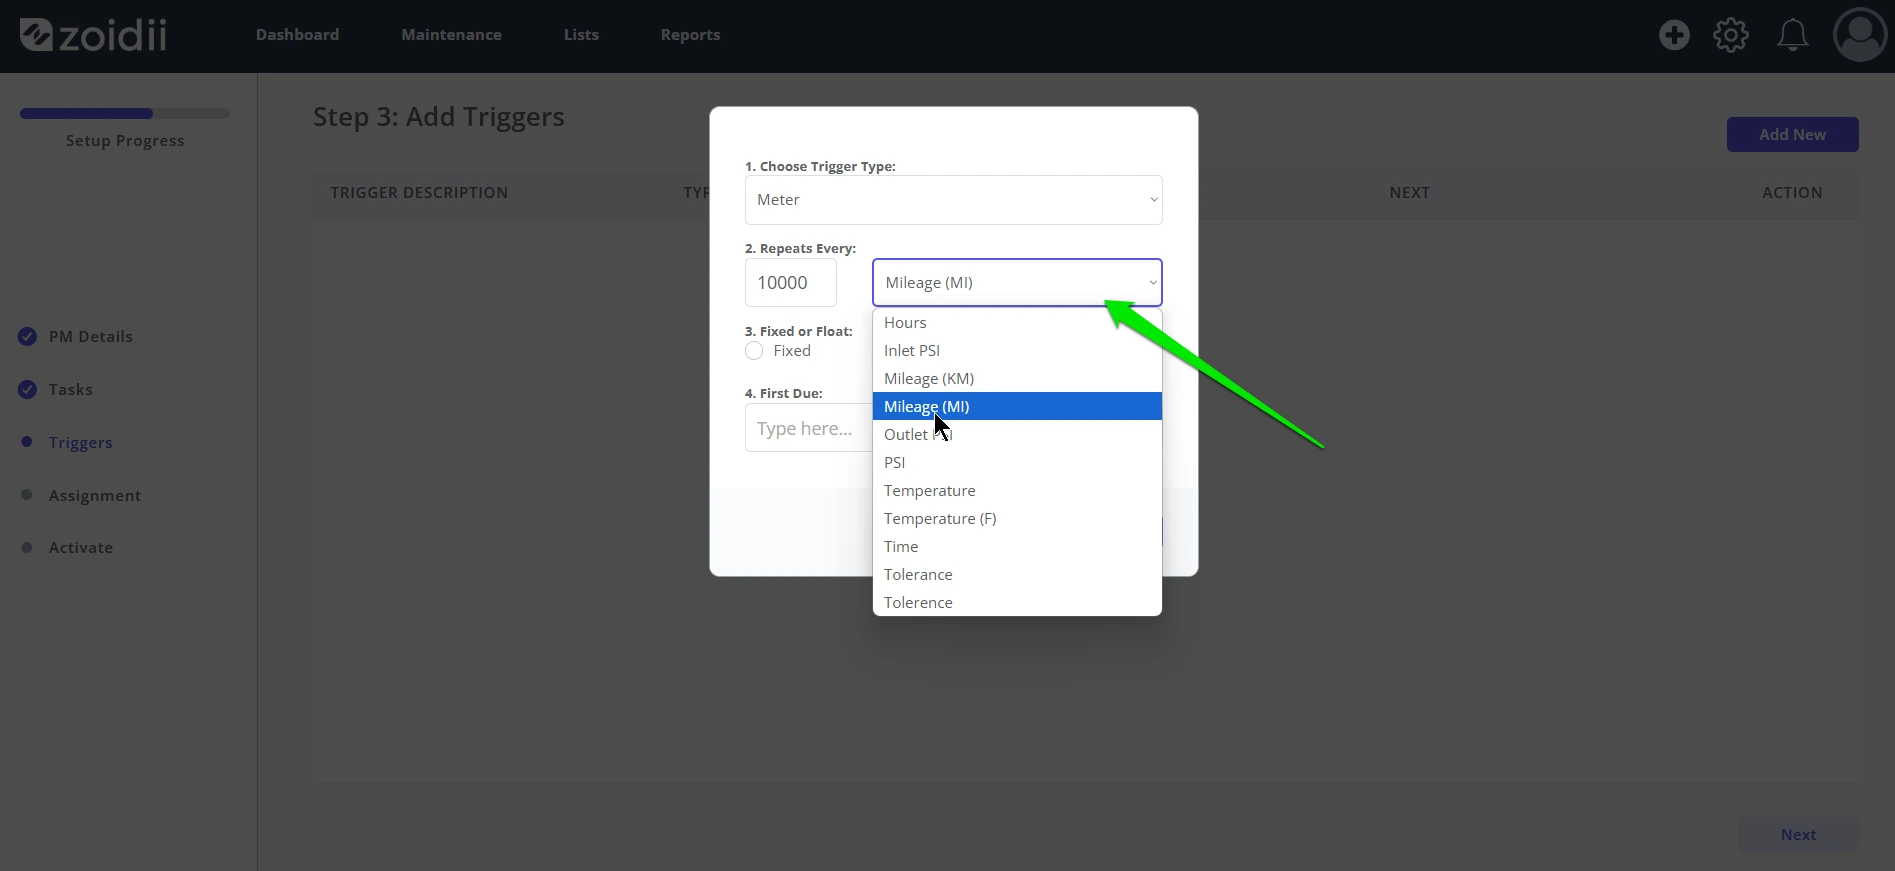Viewport: 1895px width, 871px height.
Task: Click NEXT column header
Action: pos(1409,193)
